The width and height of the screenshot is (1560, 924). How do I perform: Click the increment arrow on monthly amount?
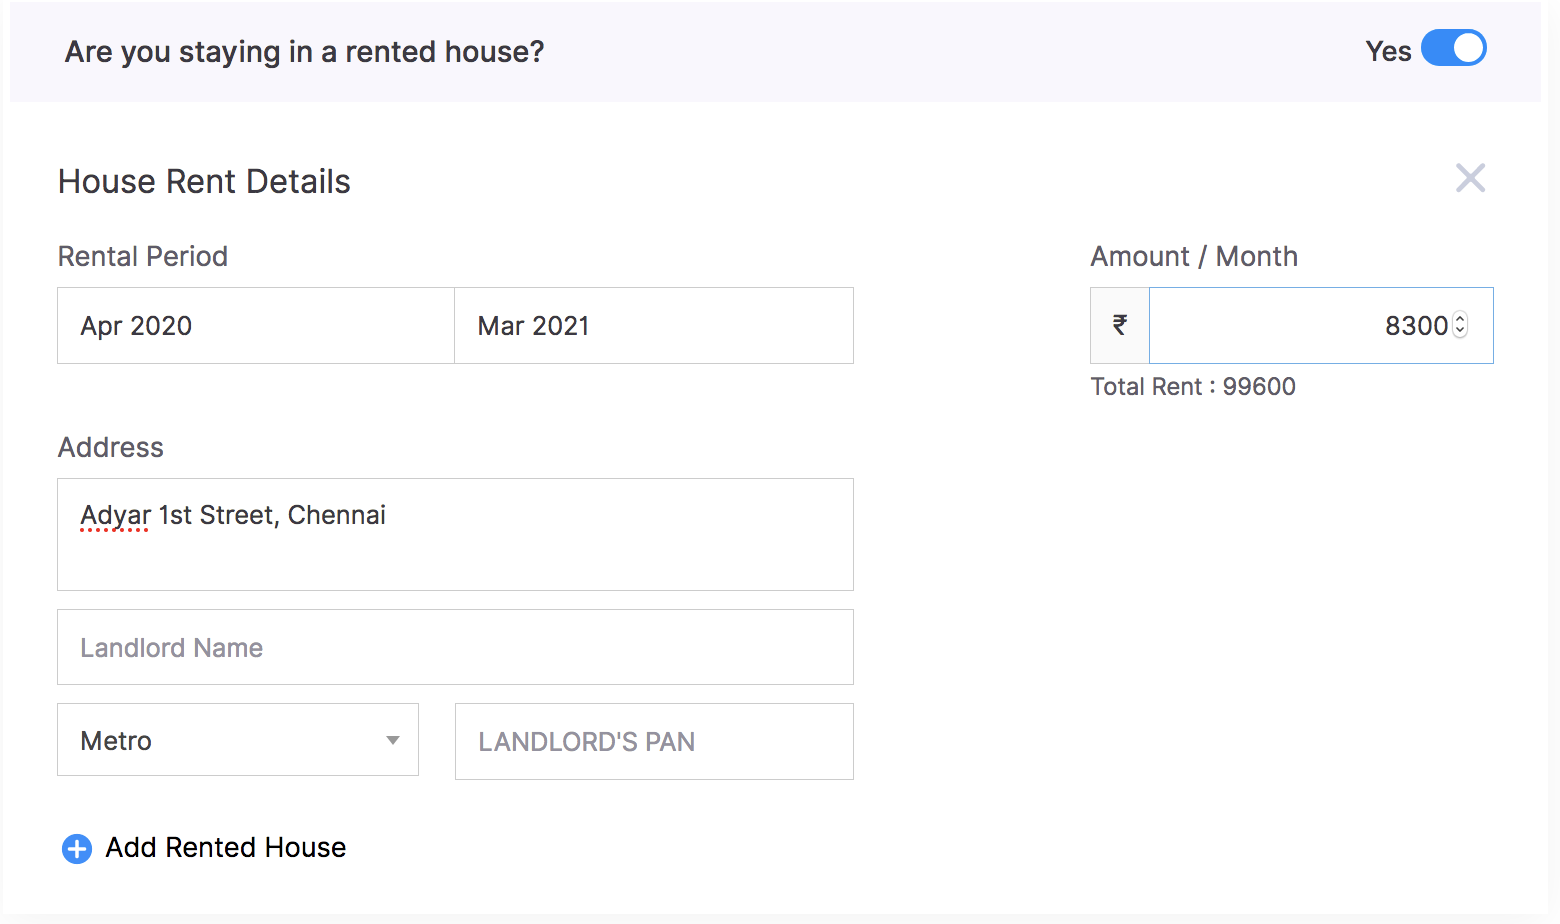pyautogui.click(x=1460, y=318)
